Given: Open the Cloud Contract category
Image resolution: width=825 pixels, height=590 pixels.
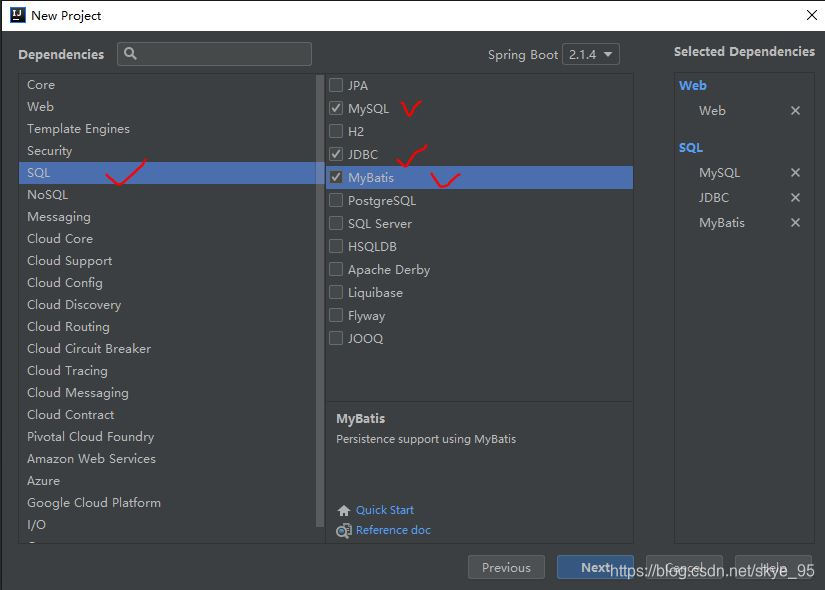Looking at the screenshot, I should pyautogui.click(x=167, y=415).
